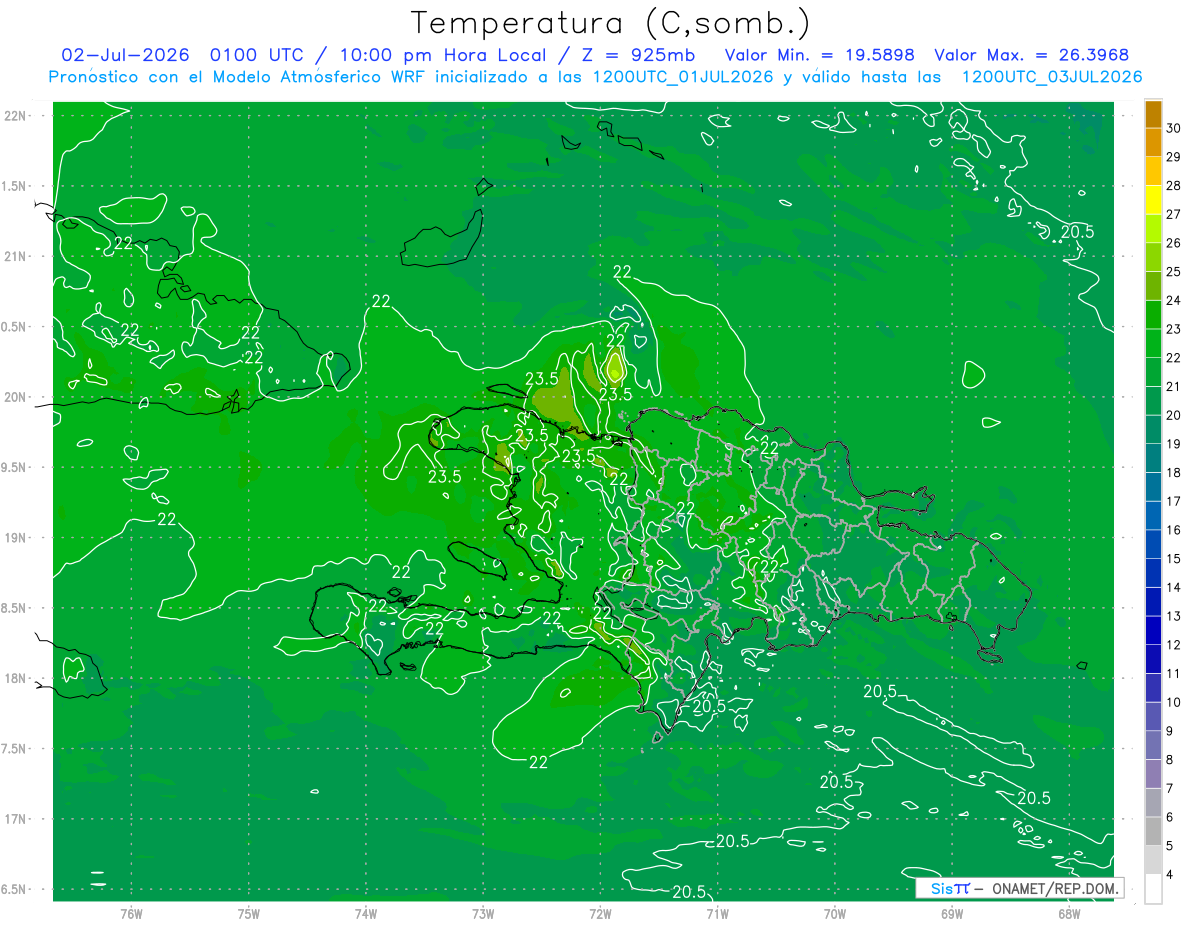The image size is (1200, 927).
Task: Pick the teal-green swatch between 19 and 20
Action: point(1153,429)
